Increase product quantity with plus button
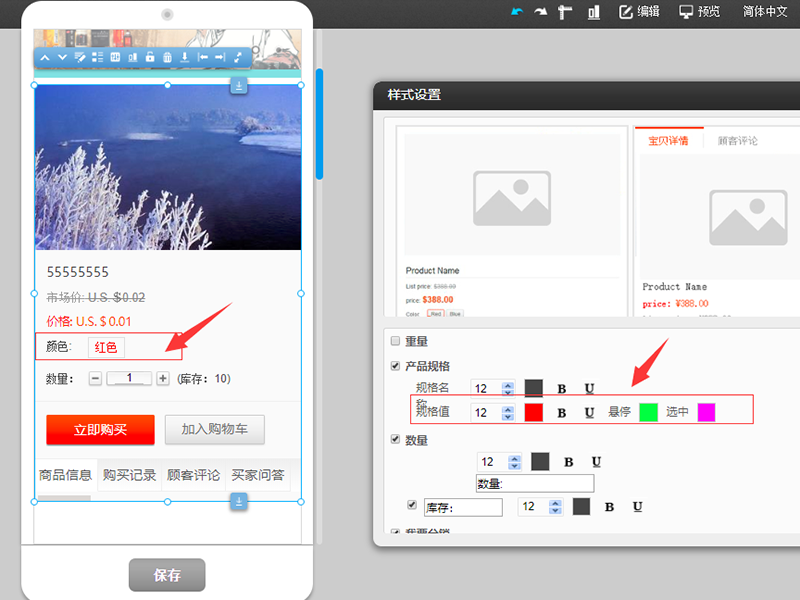 [x=163, y=379]
